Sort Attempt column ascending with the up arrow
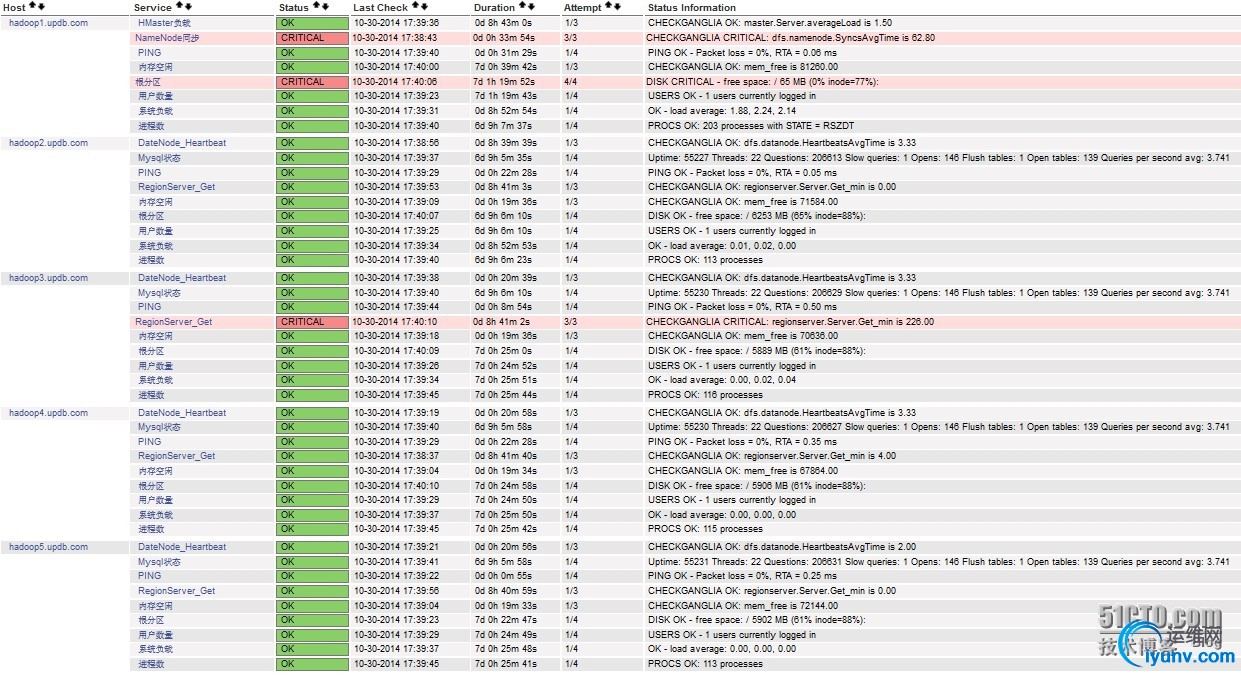This screenshot has height=675, width=1241. point(608,6)
